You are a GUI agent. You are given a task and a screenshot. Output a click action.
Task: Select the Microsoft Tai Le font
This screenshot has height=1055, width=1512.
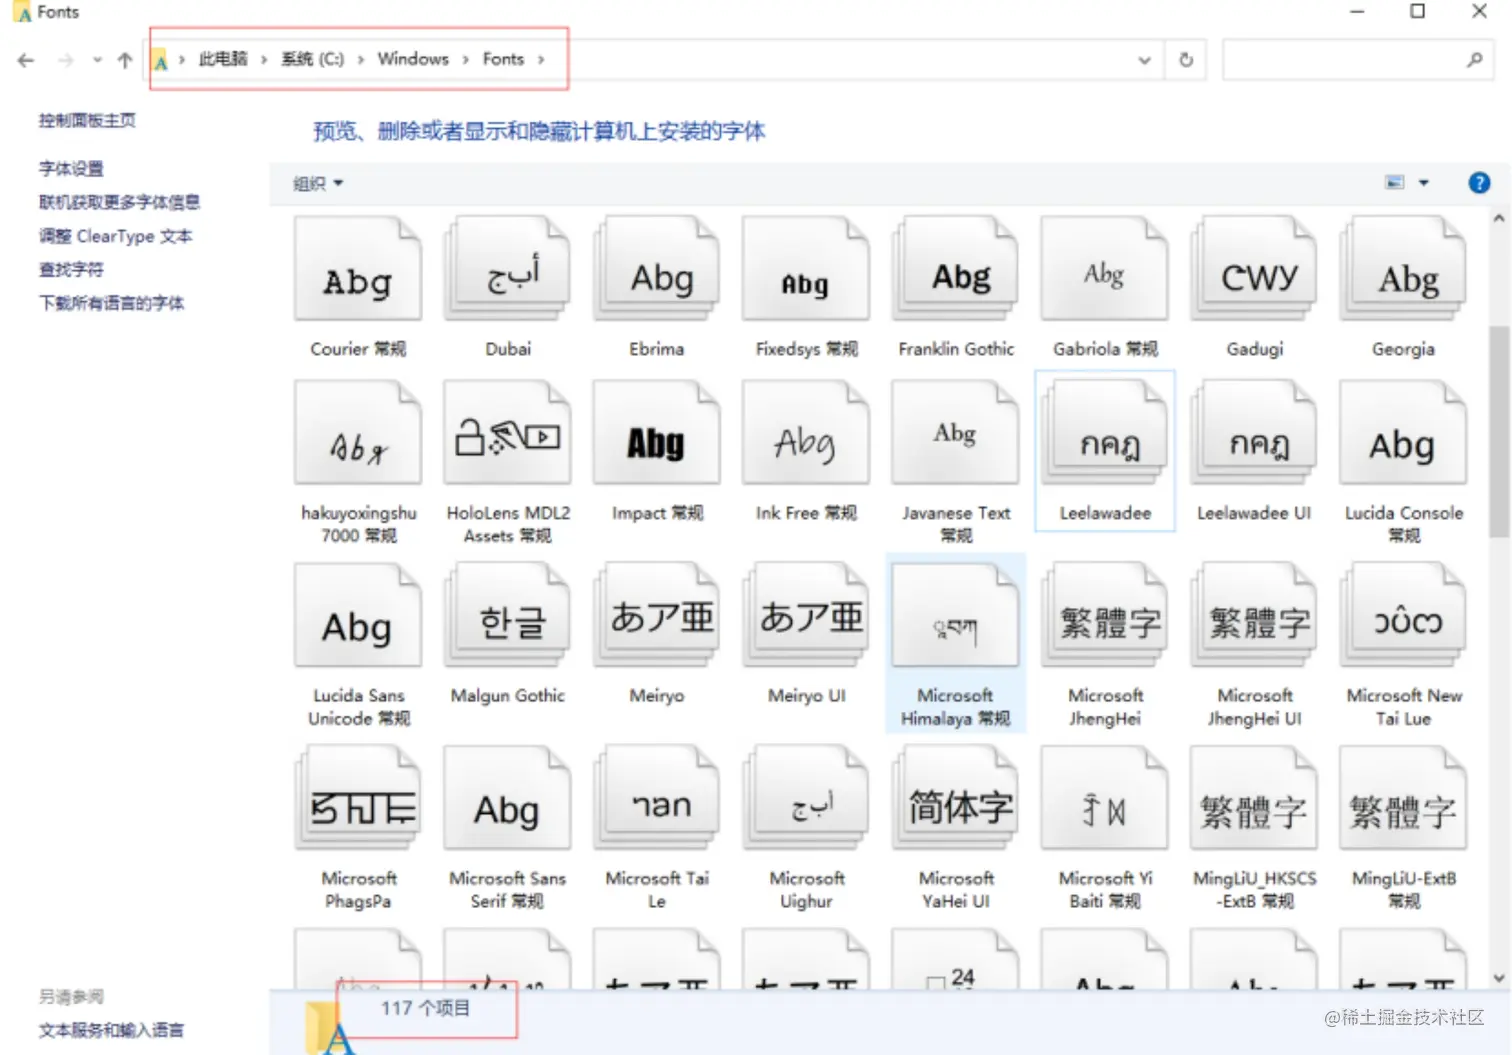657,799
